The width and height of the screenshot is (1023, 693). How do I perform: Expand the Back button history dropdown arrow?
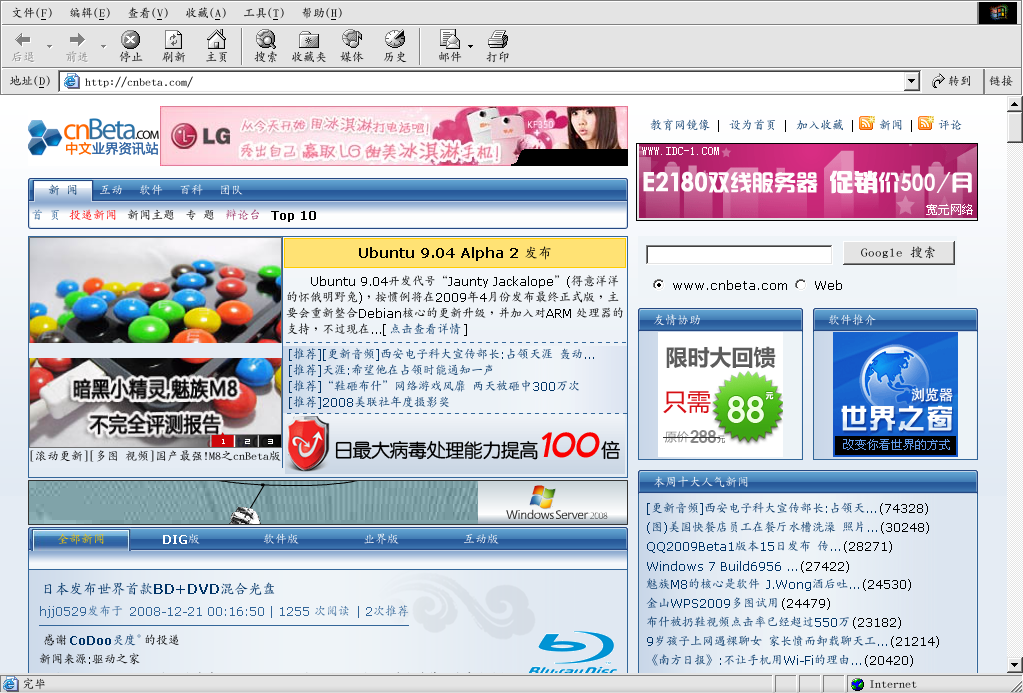[x=50, y=46]
